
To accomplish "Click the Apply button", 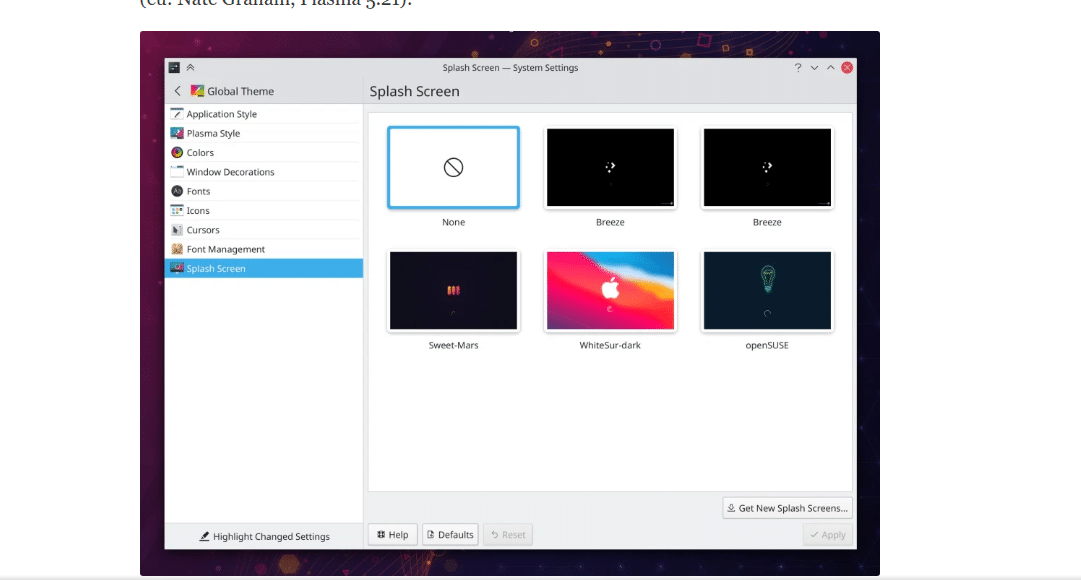I will pyautogui.click(x=827, y=534).
